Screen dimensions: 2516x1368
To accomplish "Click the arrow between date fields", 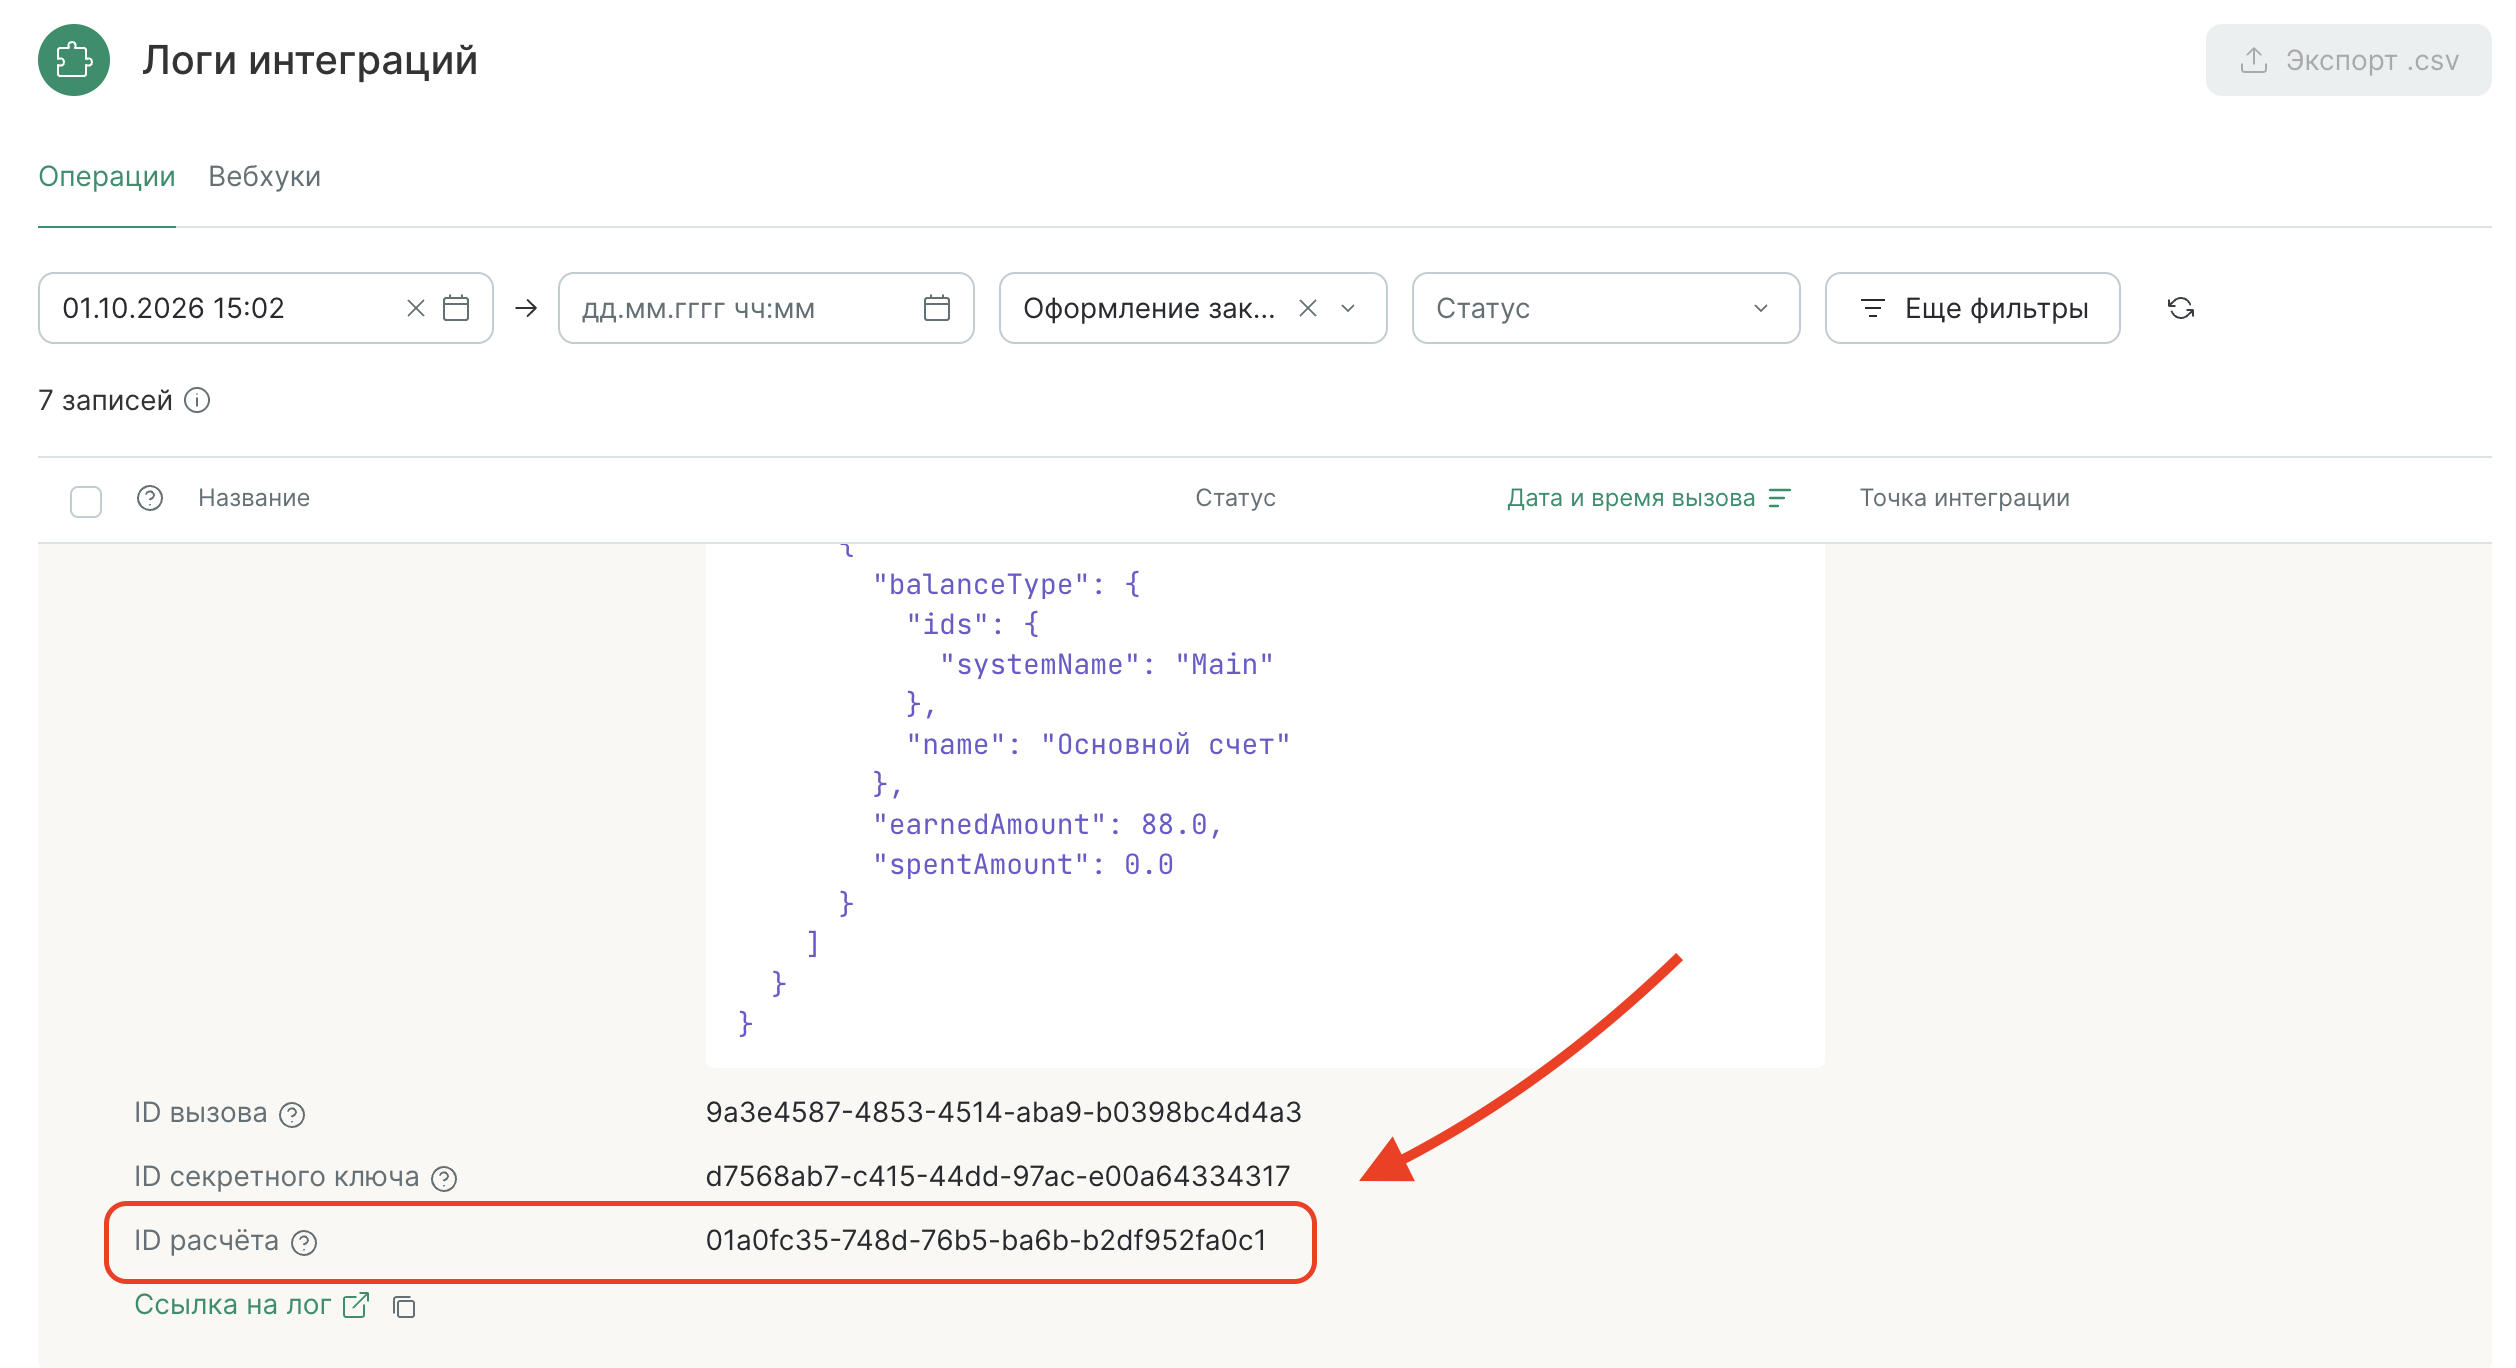I will click(x=526, y=308).
